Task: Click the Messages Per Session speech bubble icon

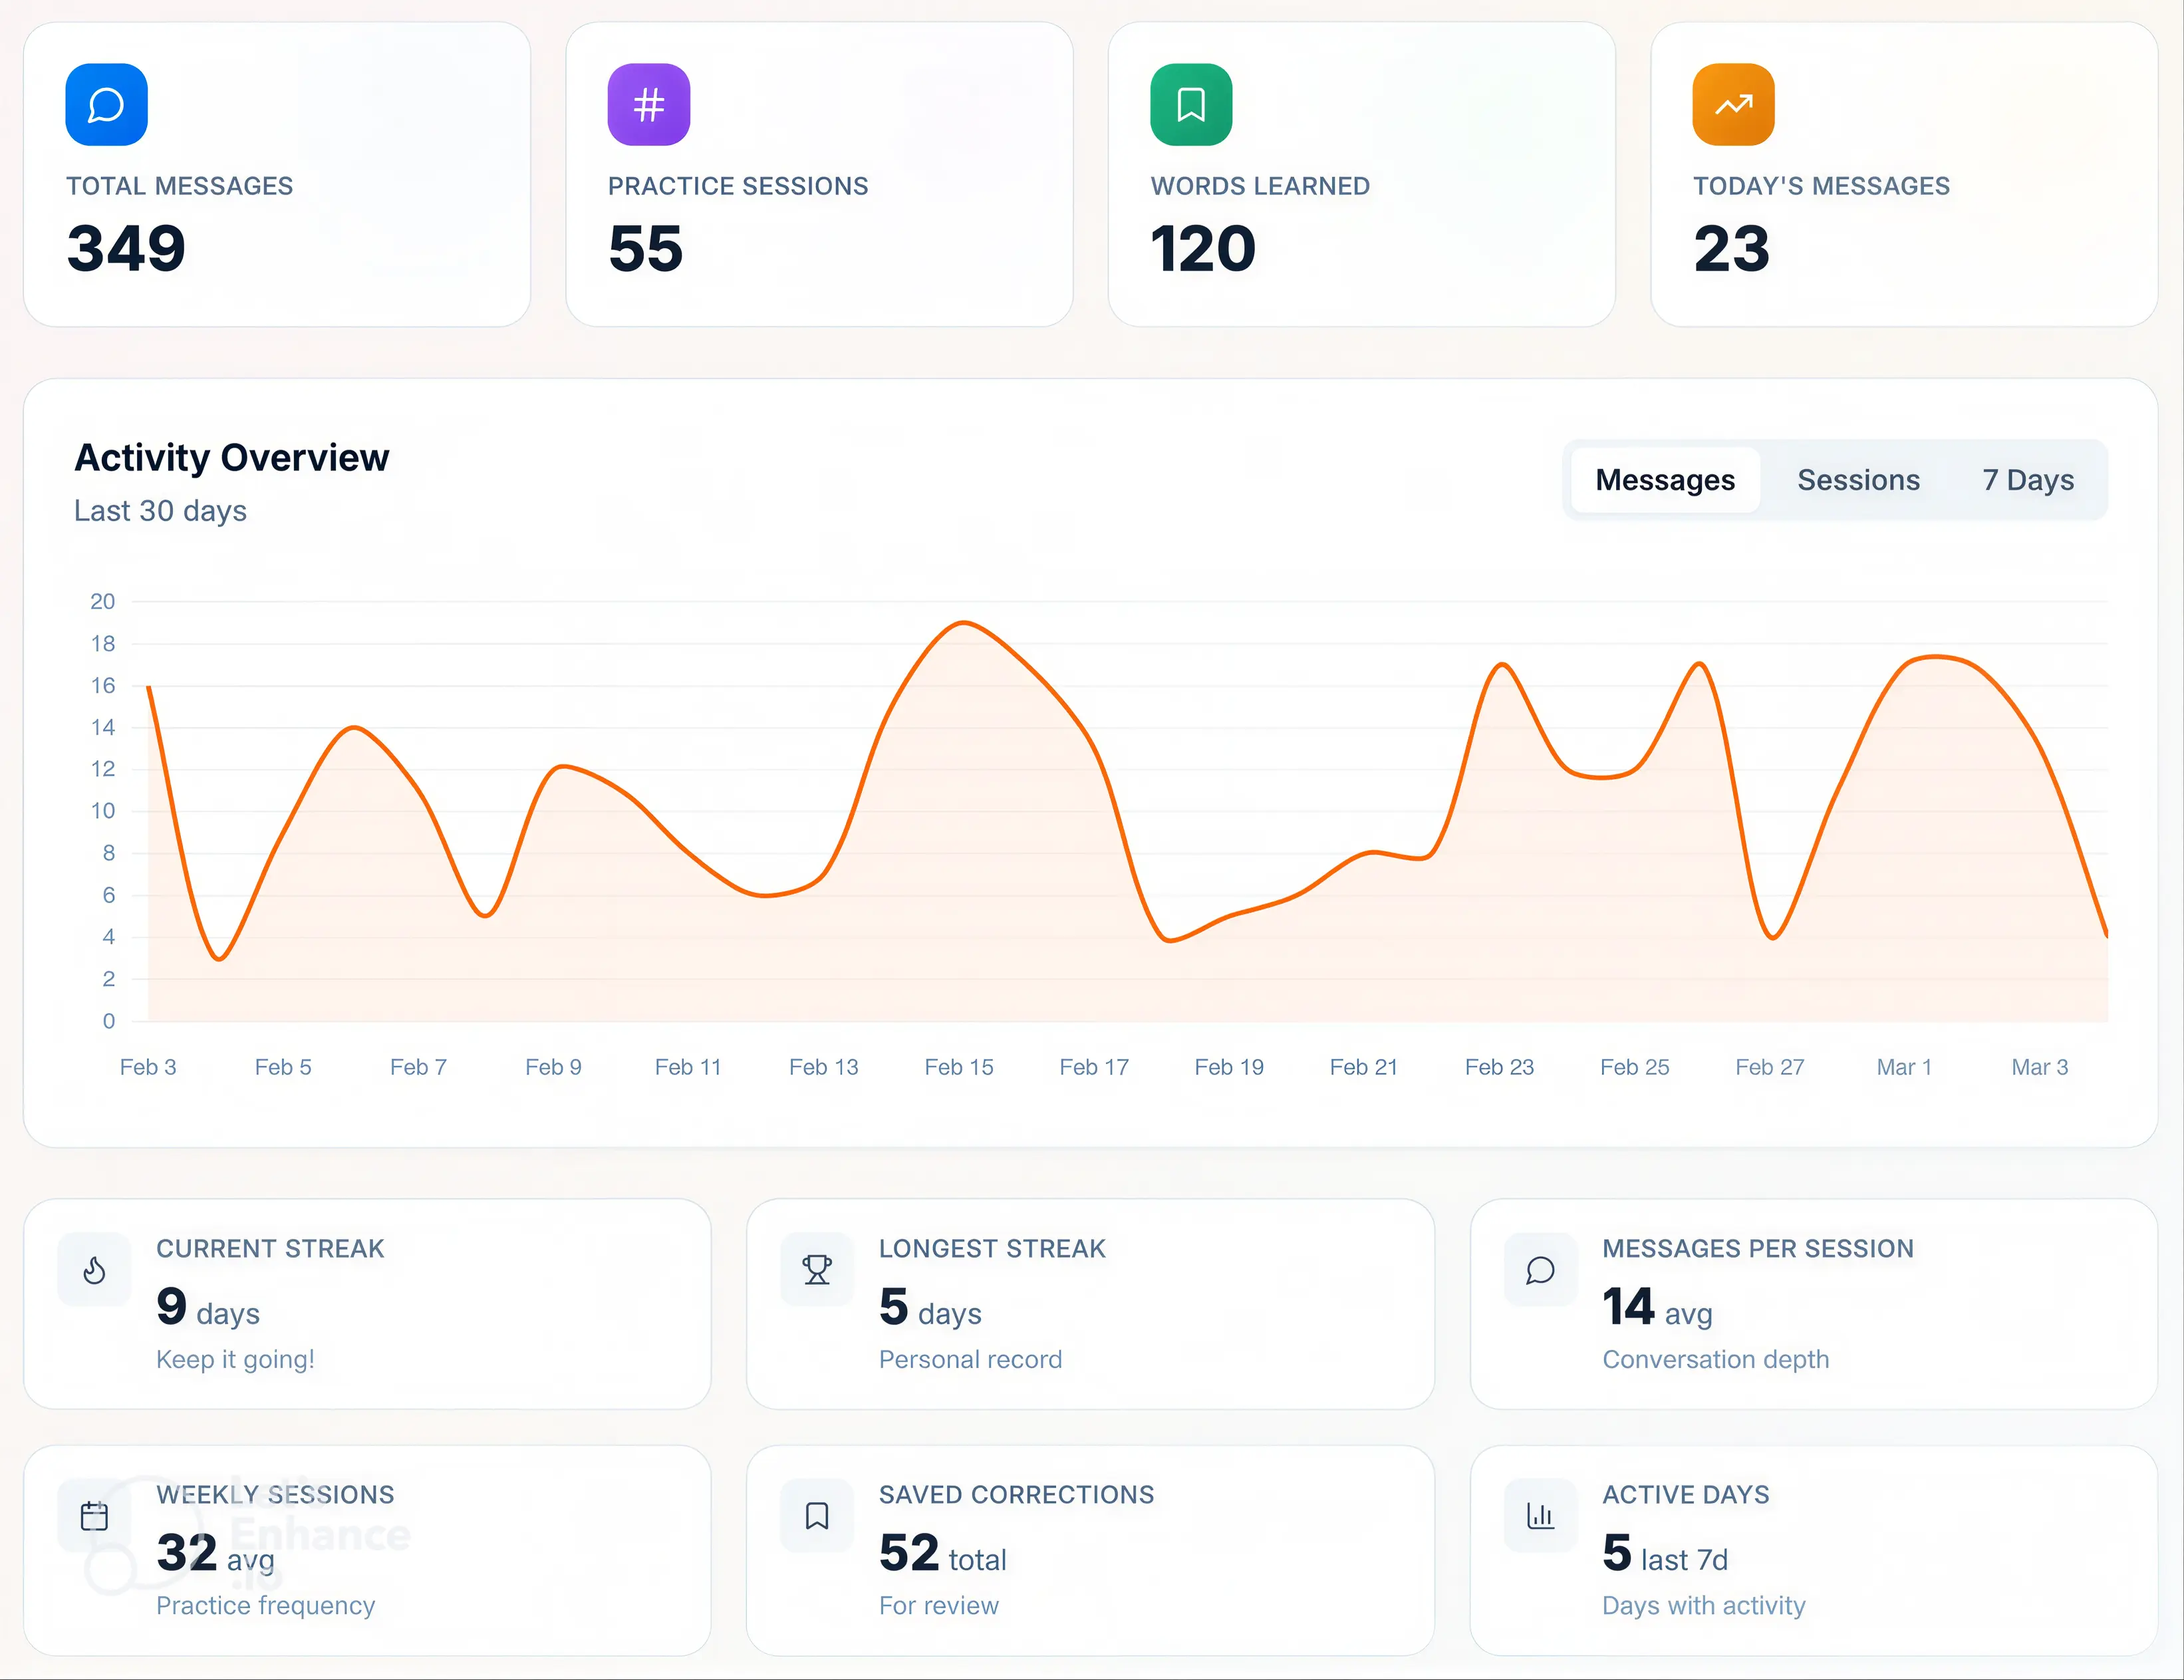Action: [1540, 1270]
